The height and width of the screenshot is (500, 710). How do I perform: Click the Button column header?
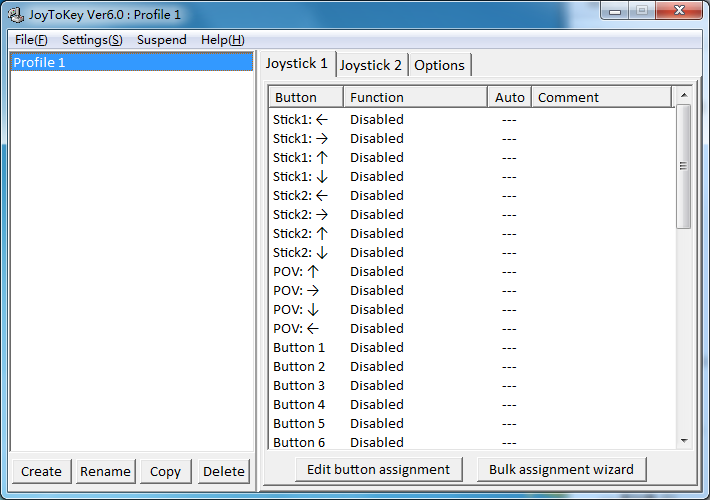(306, 97)
